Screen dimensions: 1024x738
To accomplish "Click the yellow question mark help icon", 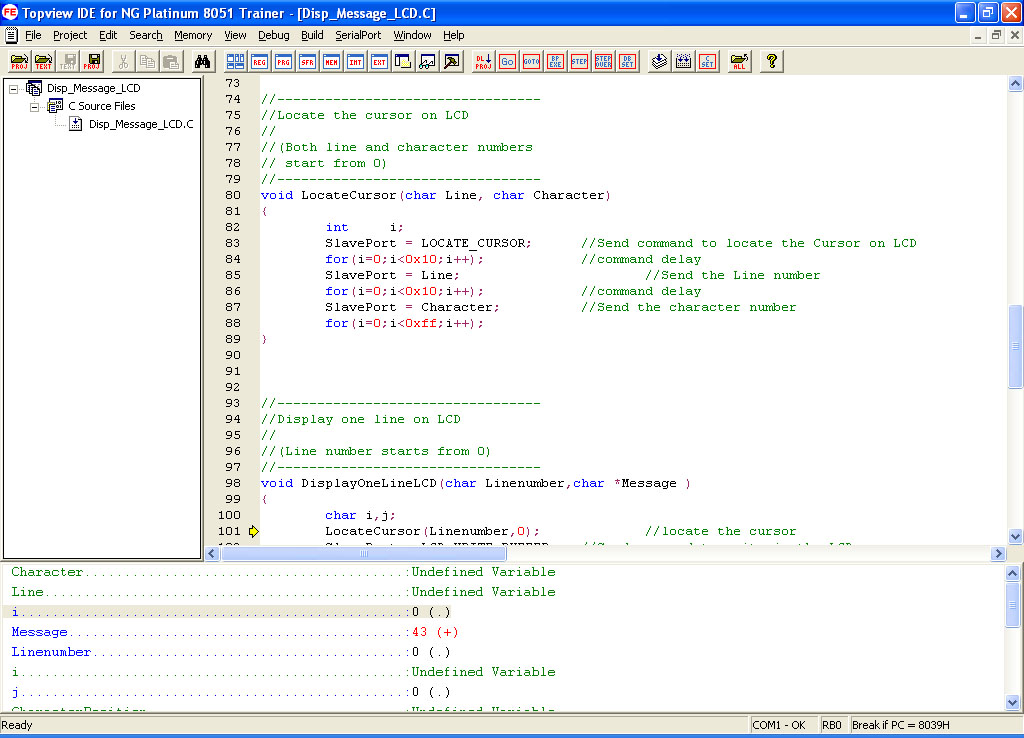I will pyautogui.click(x=771, y=61).
